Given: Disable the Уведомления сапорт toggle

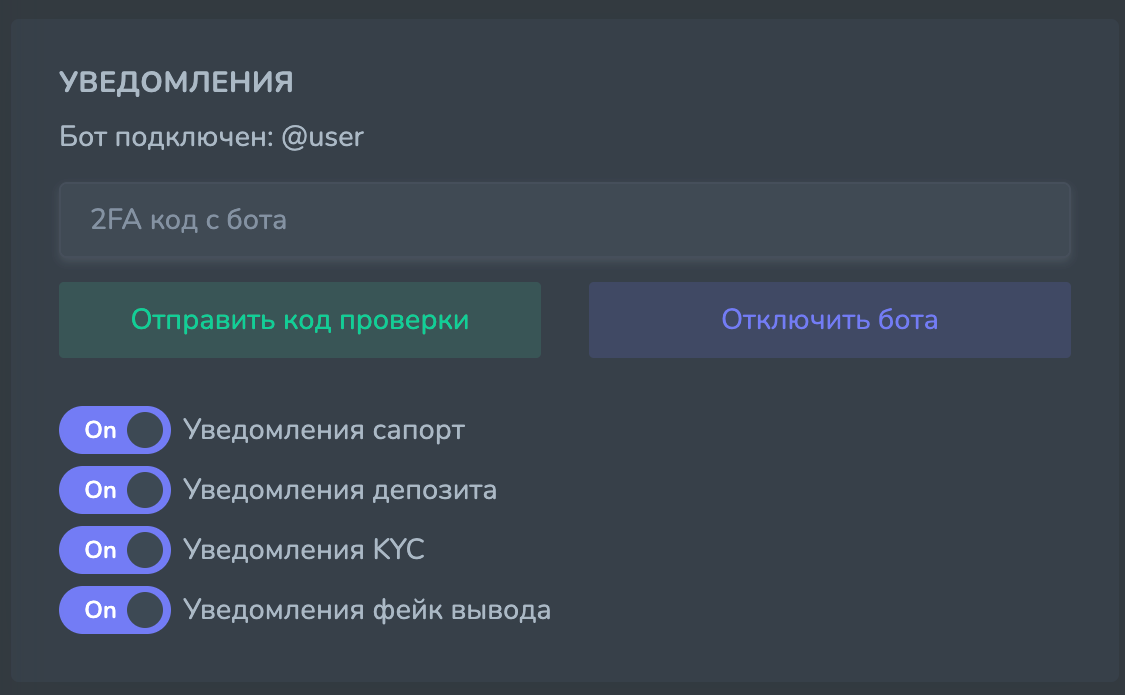Looking at the screenshot, I should [115, 430].
